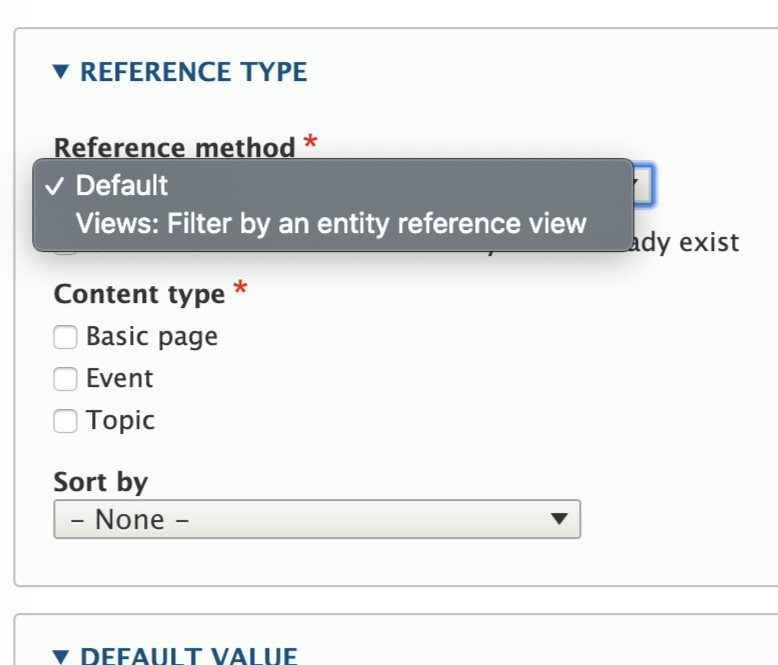778x665 pixels.
Task: Toggle the Default Value section triangle
Action: [61, 656]
